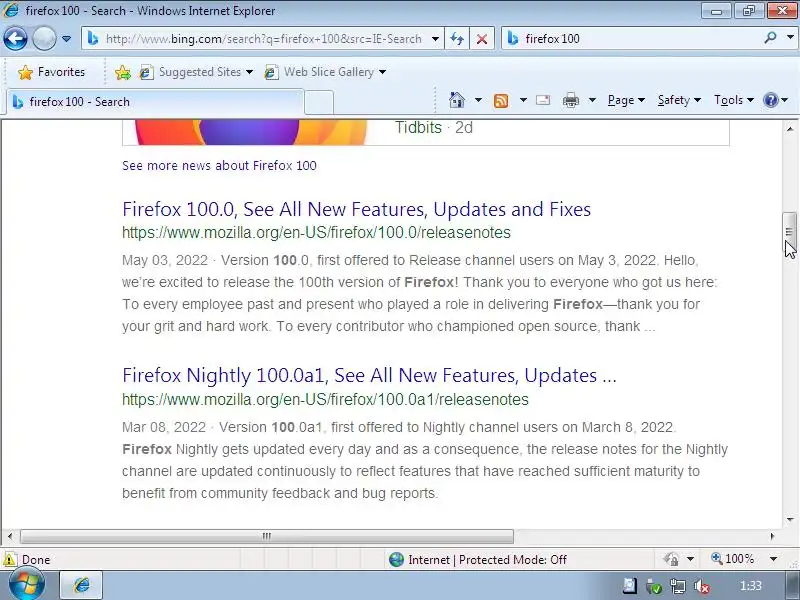This screenshot has height=600, width=800.
Task: Click the magnifier Search icon
Action: pos(770,38)
